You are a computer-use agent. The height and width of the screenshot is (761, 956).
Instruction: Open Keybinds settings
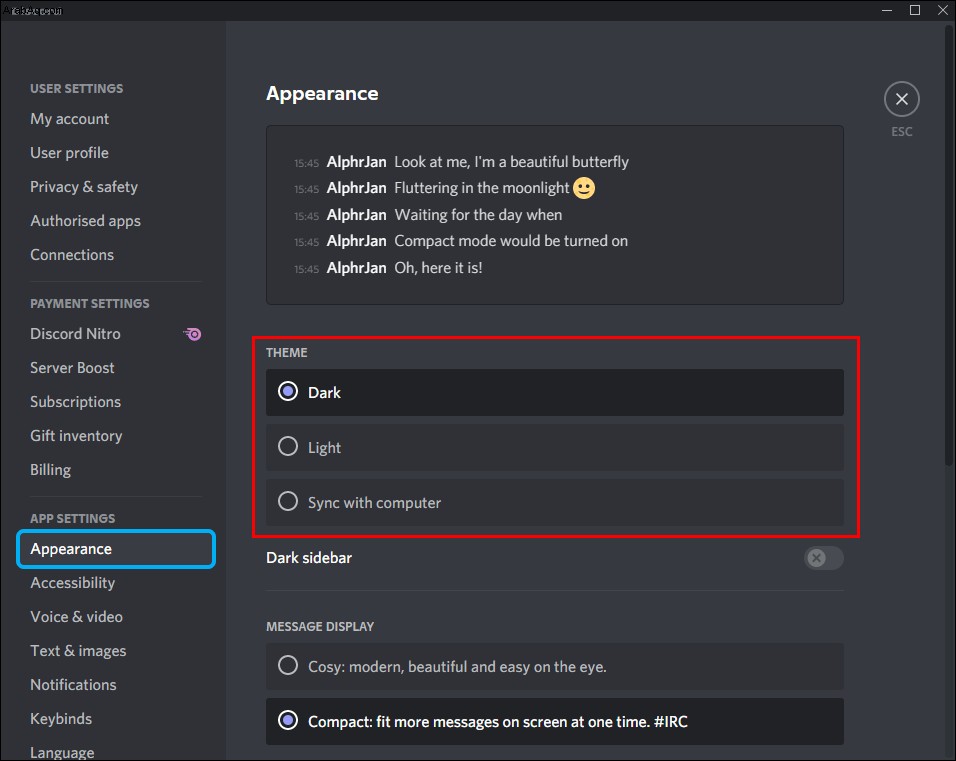click(x=61, y=718)
